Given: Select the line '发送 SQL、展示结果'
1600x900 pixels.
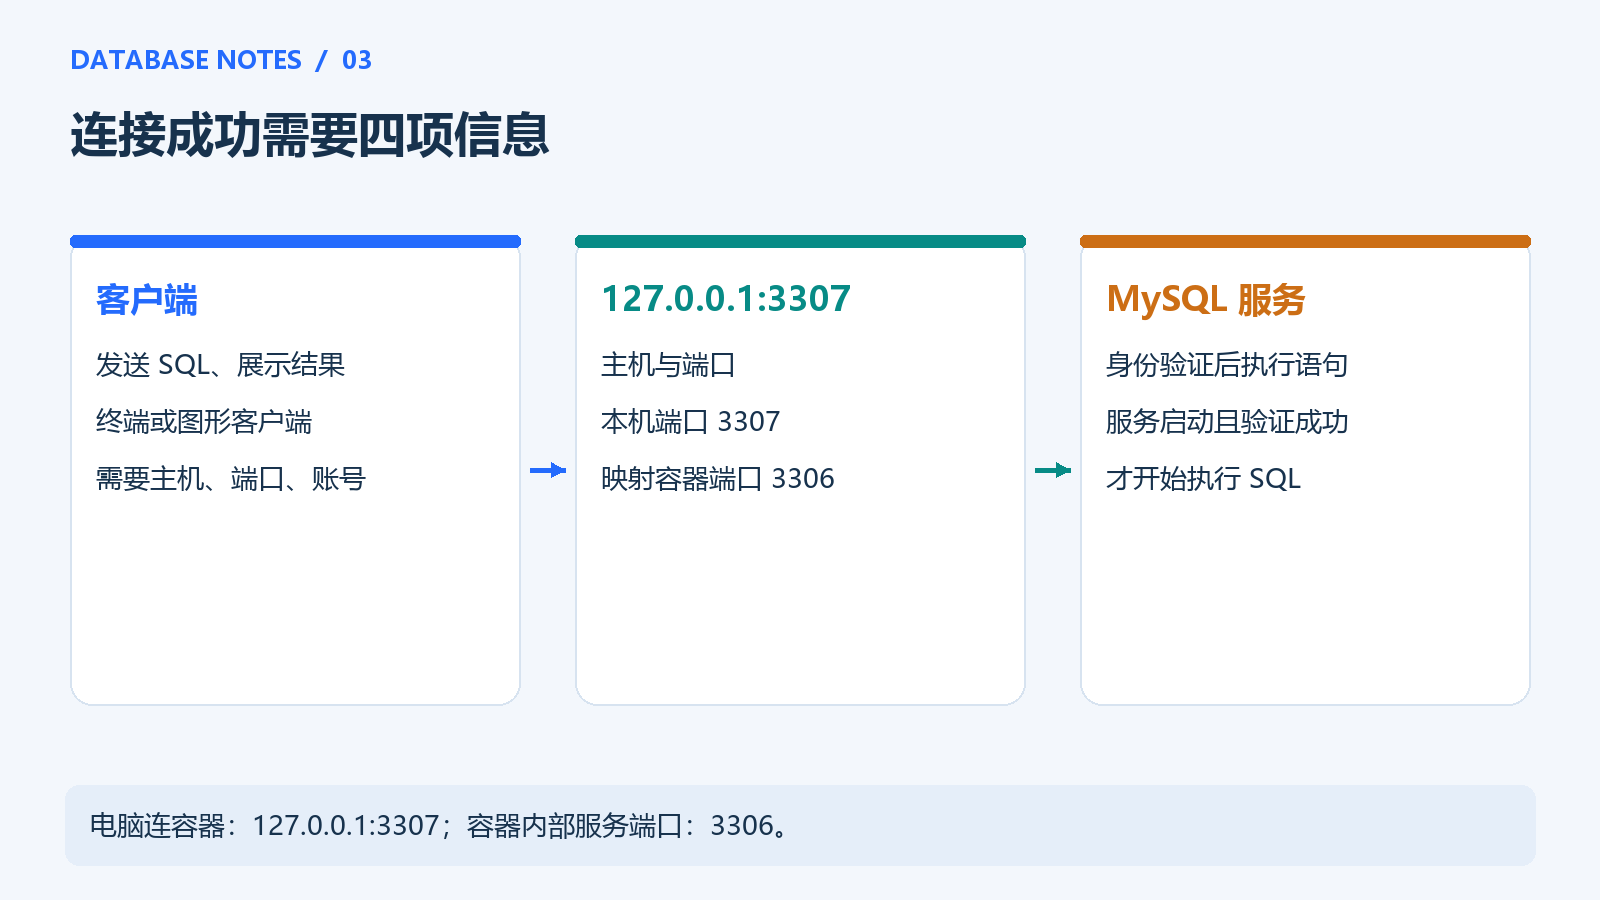Looking at the screenshot, I should coord(220,365).
